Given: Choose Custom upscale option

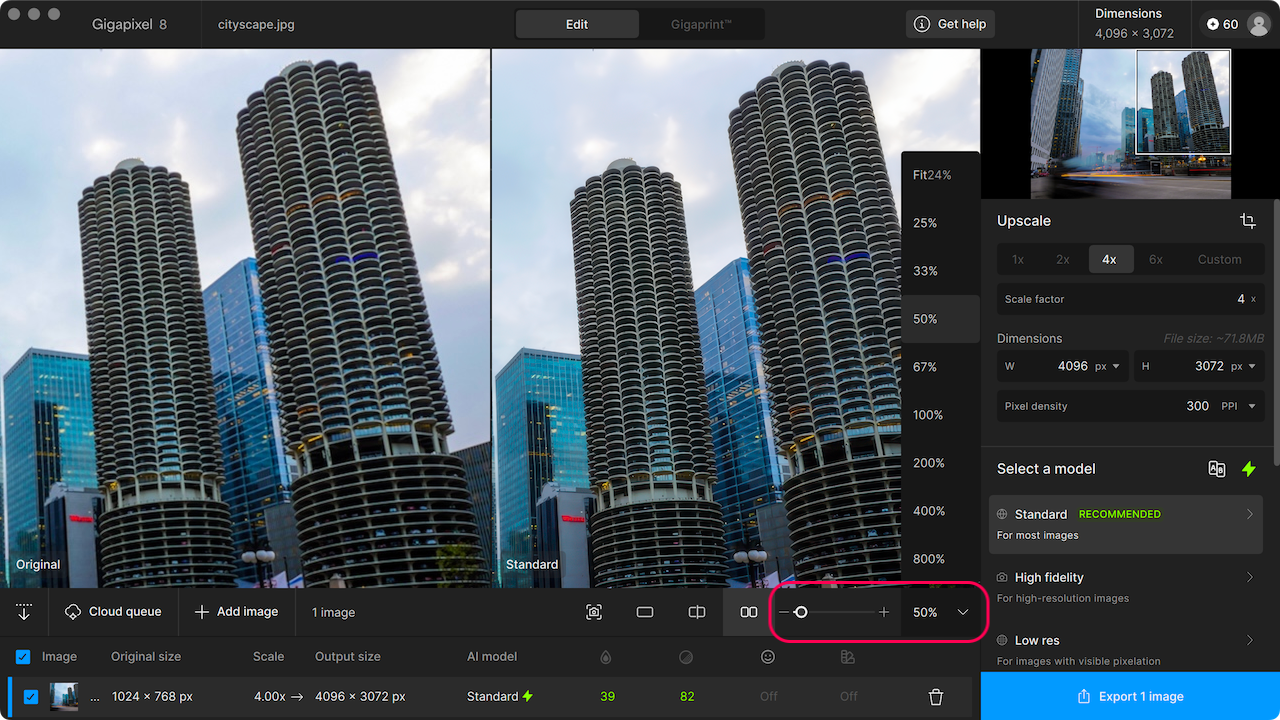Looking at the screenshot, I should [x=1220, y=259].
